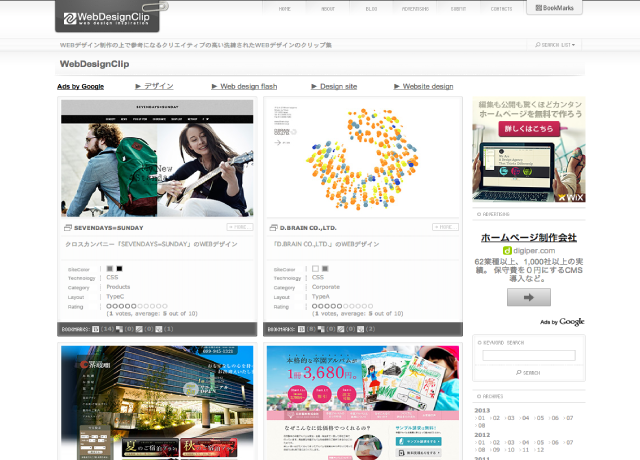Image resolution: width=640 pixels, height=460 pixels.
Task: Open the hotel building site thumbnail
Action: pos(157,403)
